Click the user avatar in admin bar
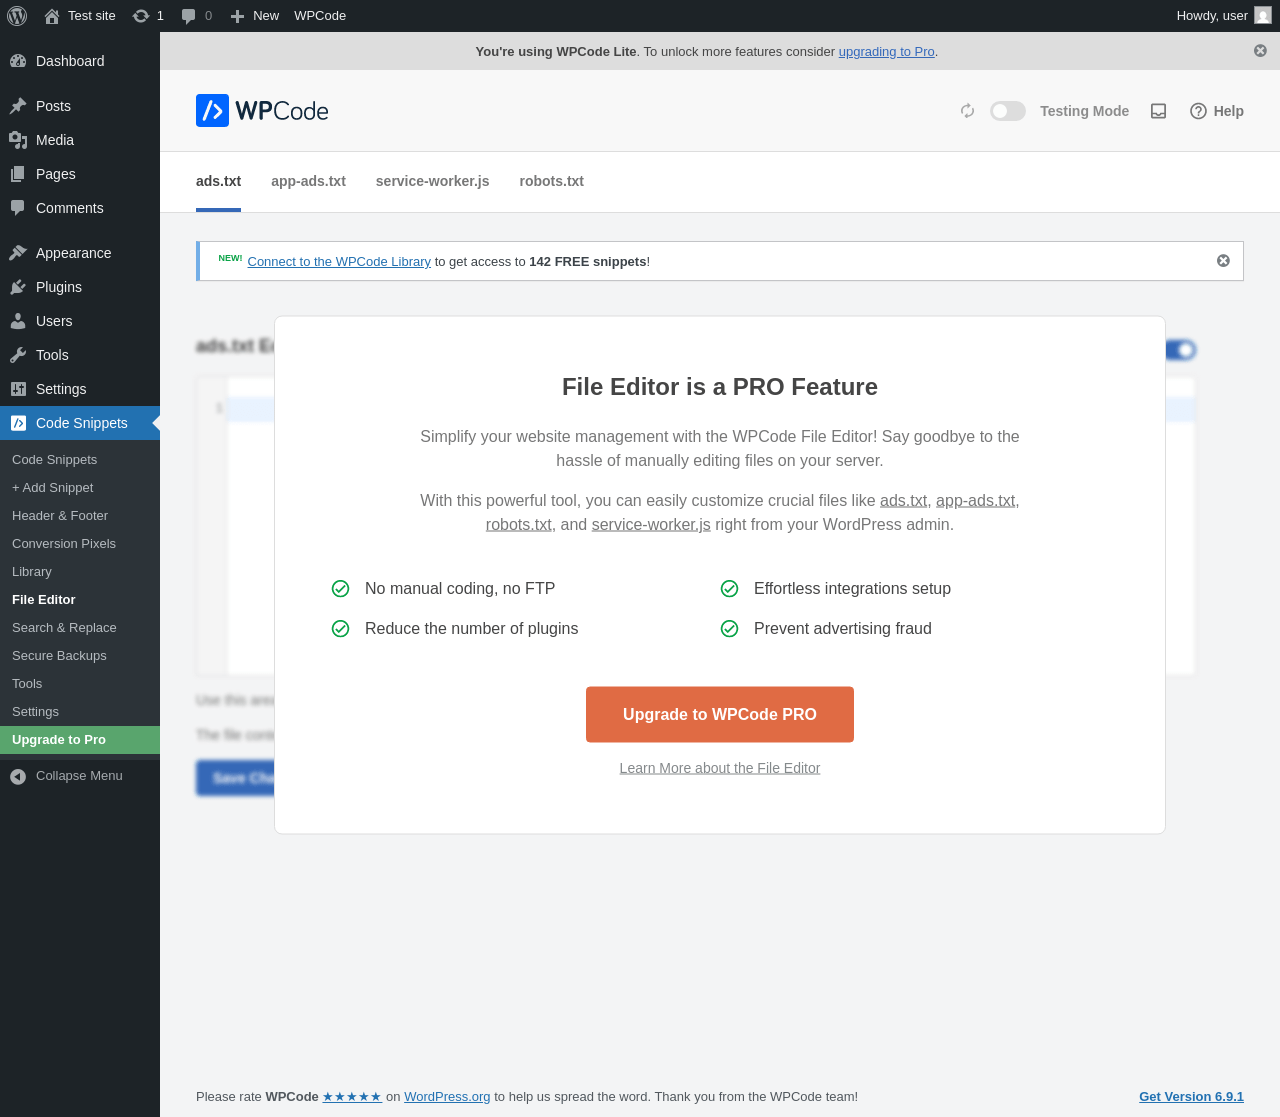1280x1117 pixels. pos(1263,16)
